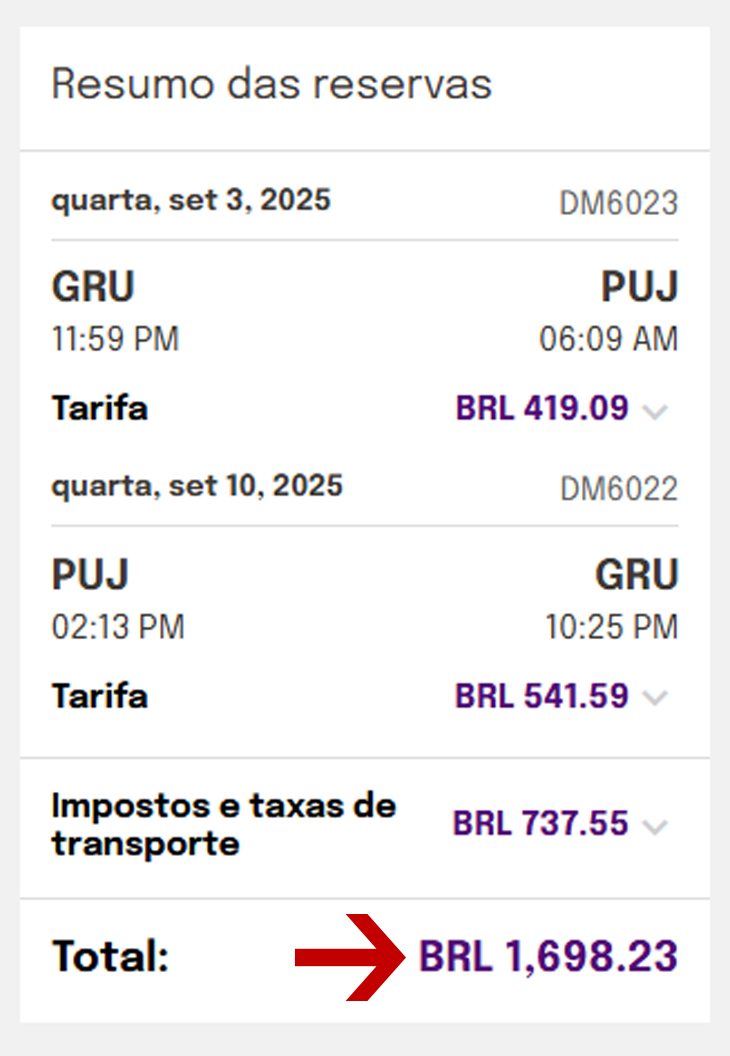Click the 02:13 PM departure time
This screenshot has height=1056, width=730.
118,627
